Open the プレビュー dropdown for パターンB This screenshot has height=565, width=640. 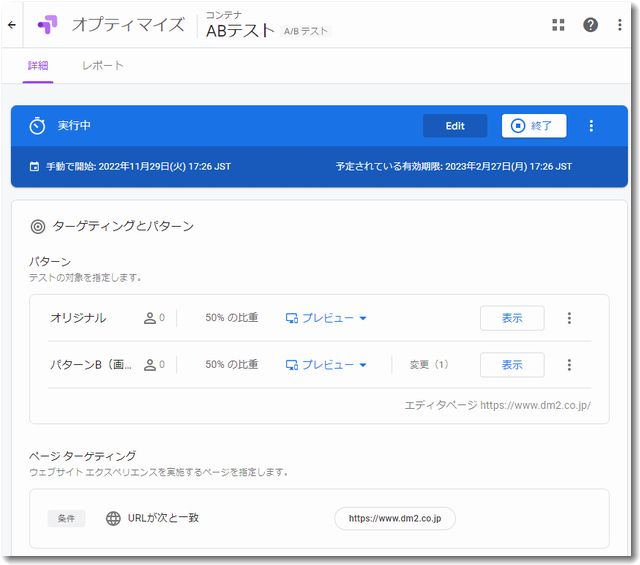point(326,365)
